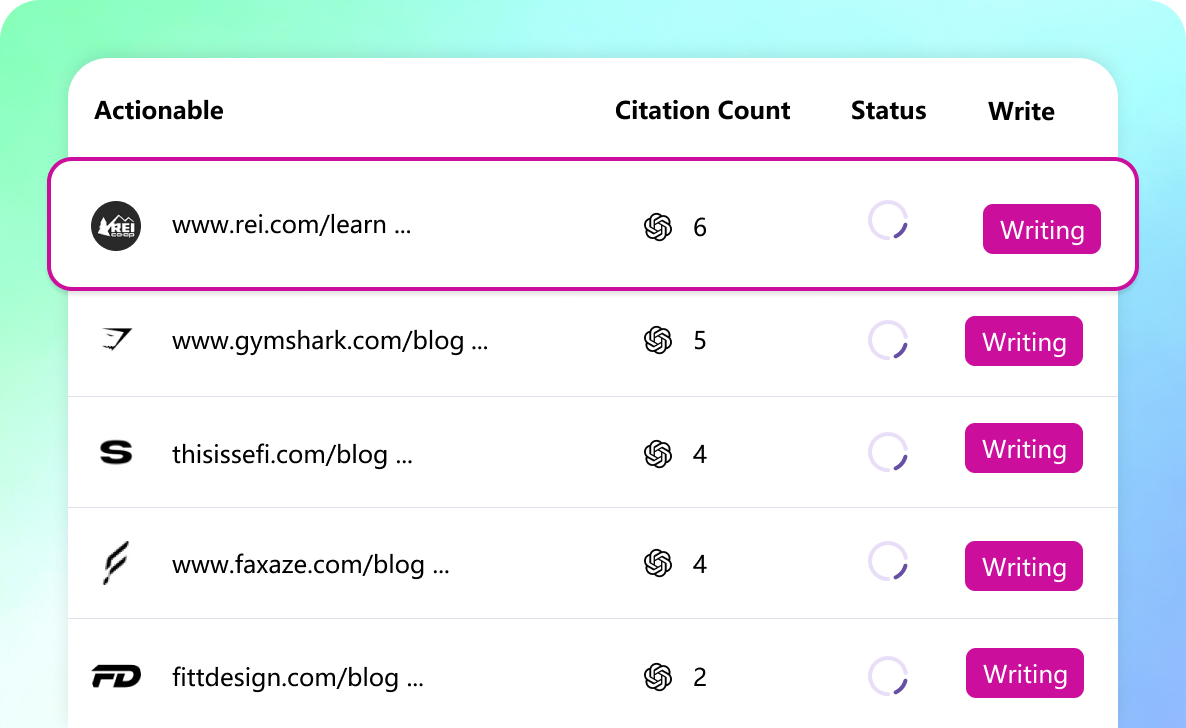The height and width of the screenshot is (728, 1186).
Task: Click the Fitt Design FD logo icon
Action: click(116, 677)
